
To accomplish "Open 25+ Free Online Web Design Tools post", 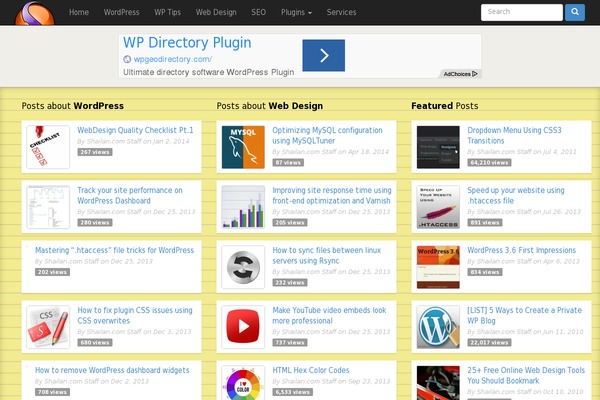I will 526,376.
